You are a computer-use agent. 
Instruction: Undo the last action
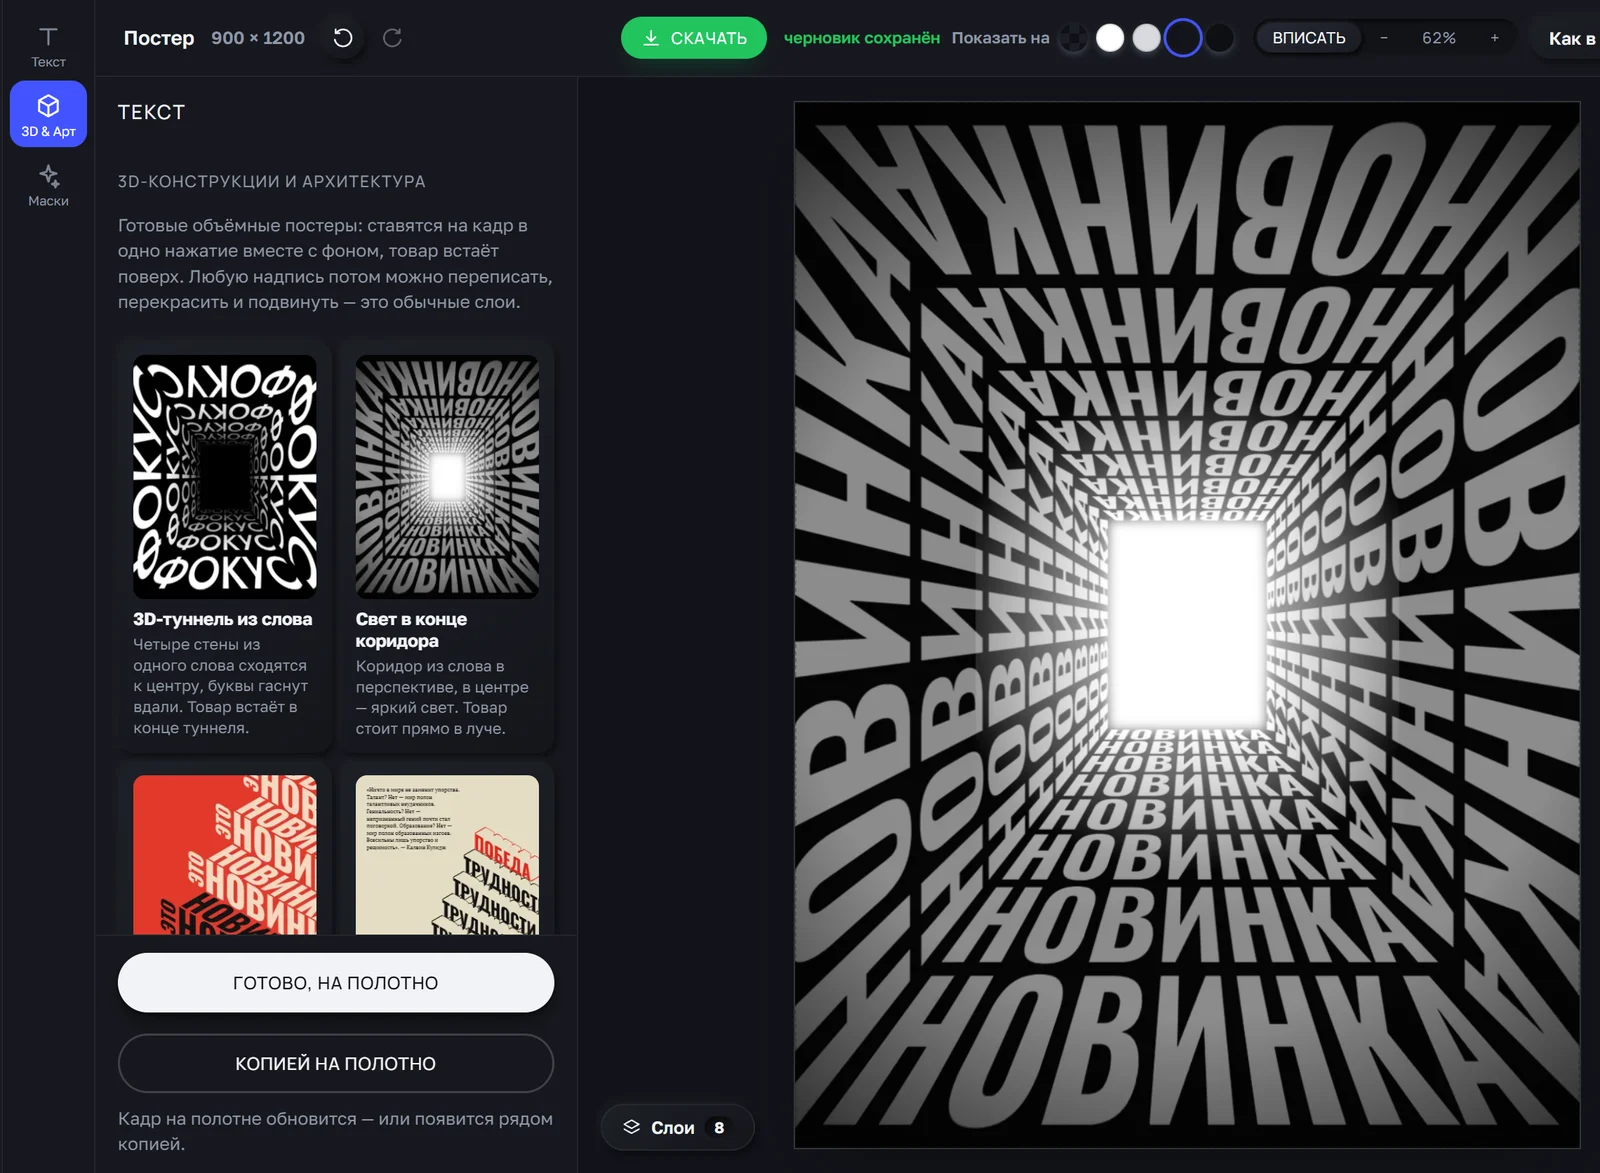(343, 38)
